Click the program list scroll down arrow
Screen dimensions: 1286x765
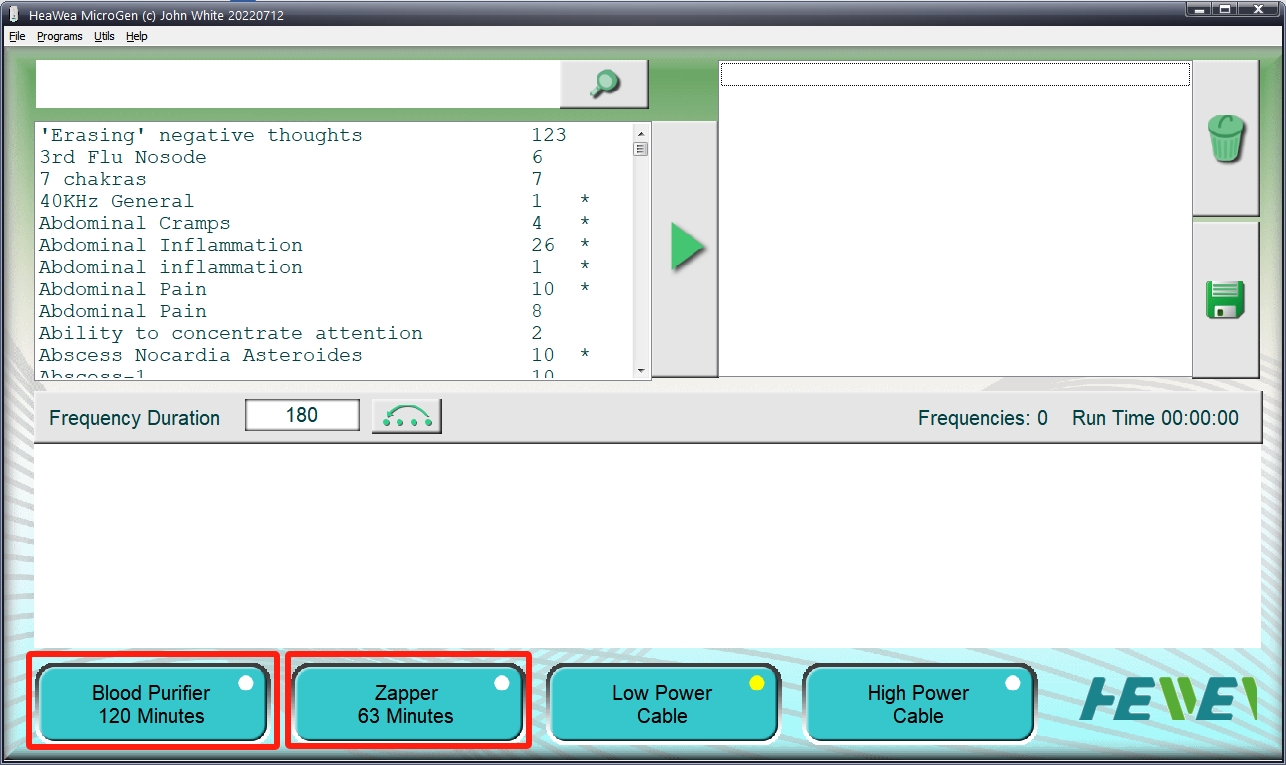point(641,371)
